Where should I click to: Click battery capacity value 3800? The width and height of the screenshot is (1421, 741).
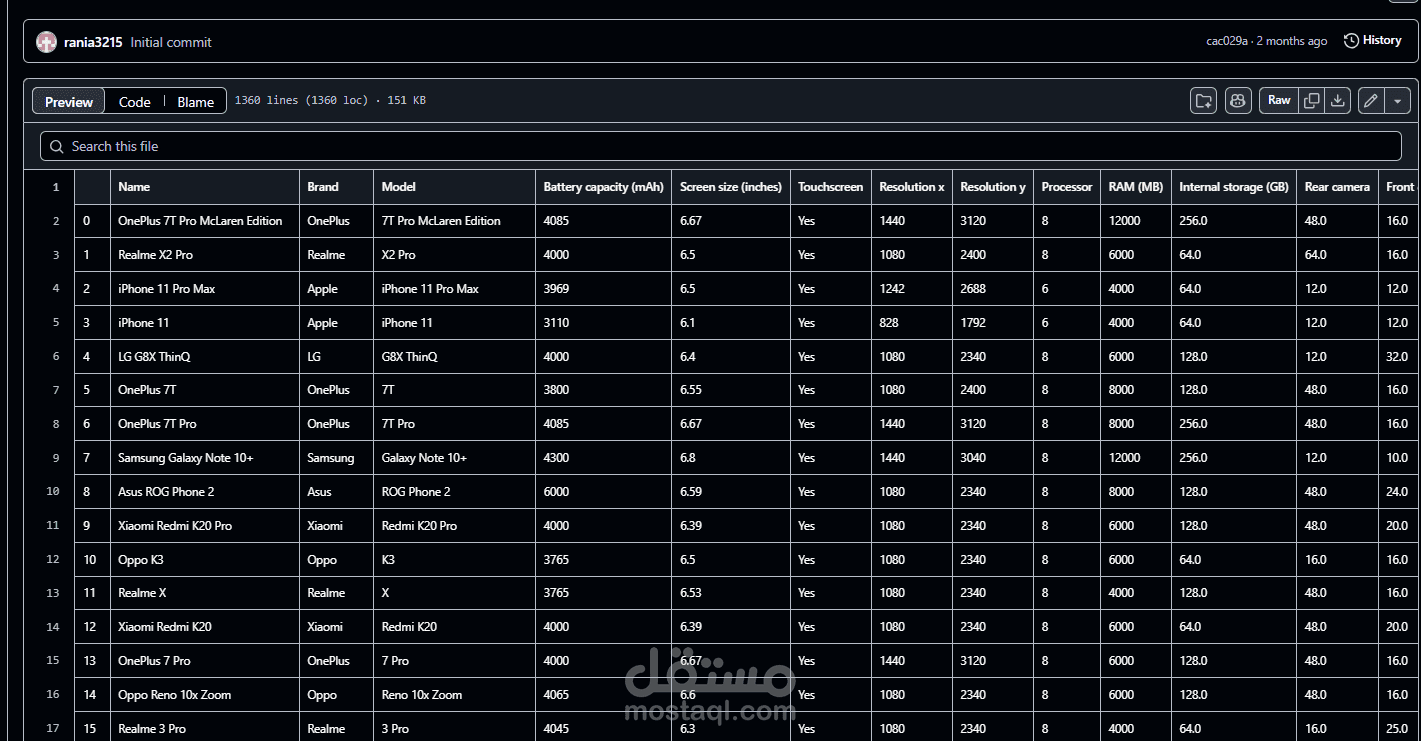click(556, 390)
